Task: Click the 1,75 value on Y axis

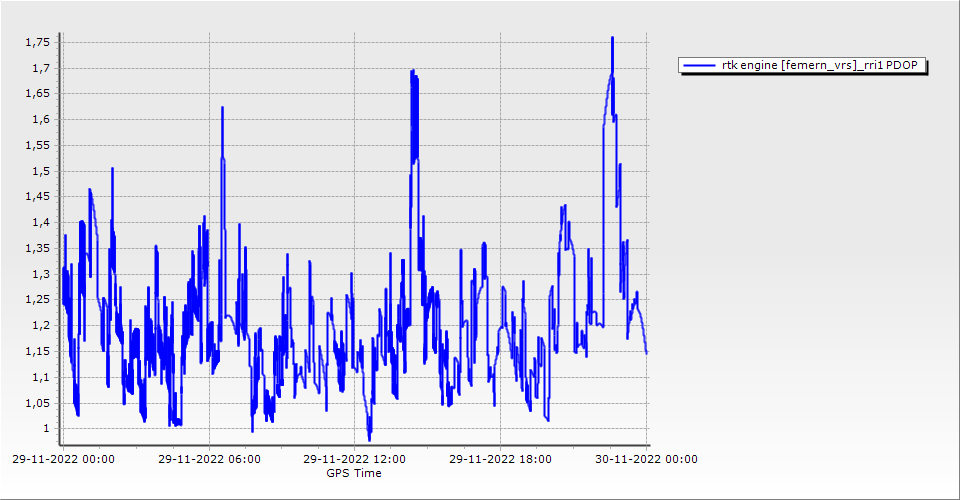Action: click(37, 42)
